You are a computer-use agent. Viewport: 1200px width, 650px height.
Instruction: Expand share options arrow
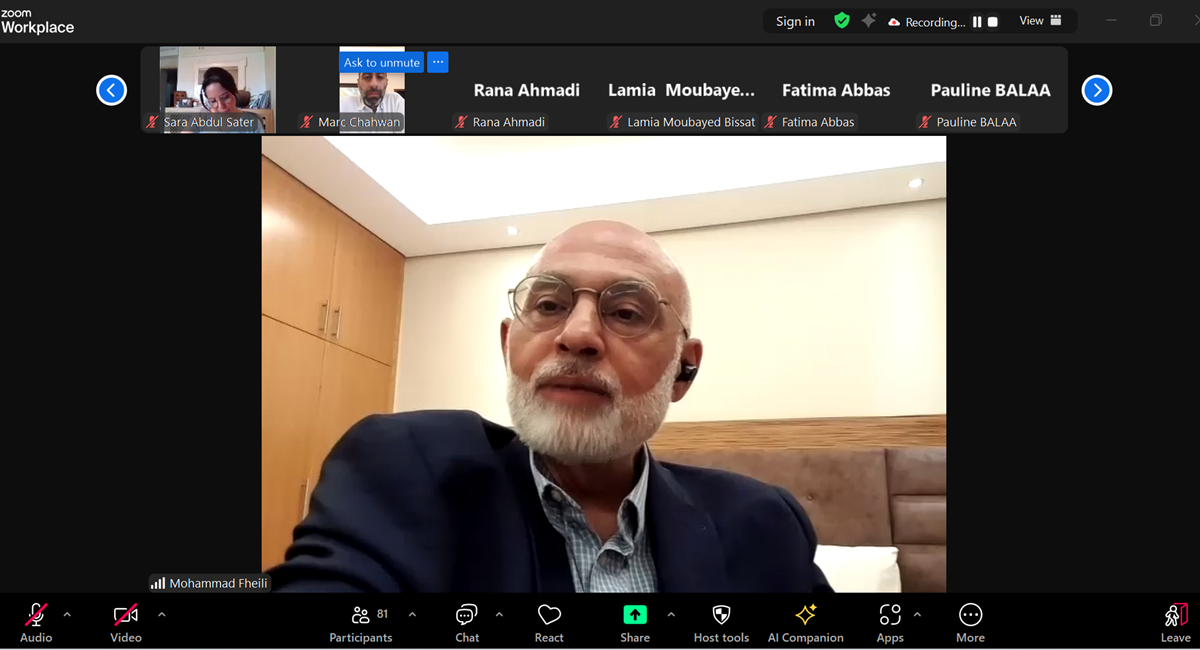click(x=671, y=614)
